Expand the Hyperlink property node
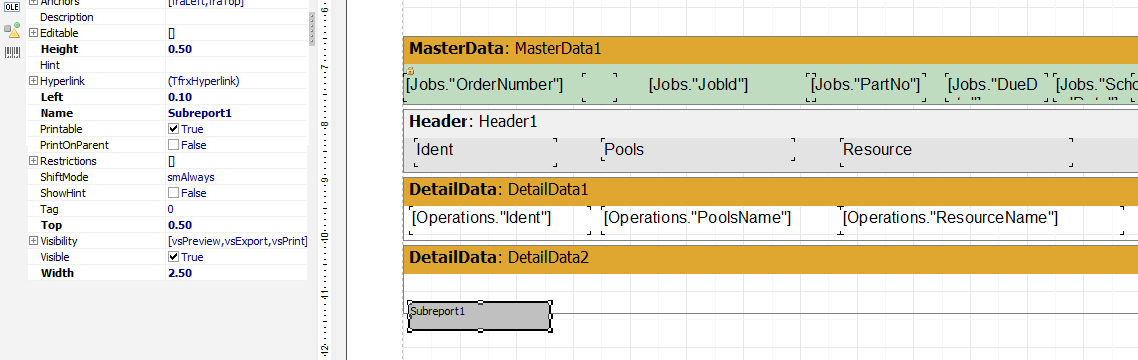The image size is (1138, 360). tap(33, 81)
